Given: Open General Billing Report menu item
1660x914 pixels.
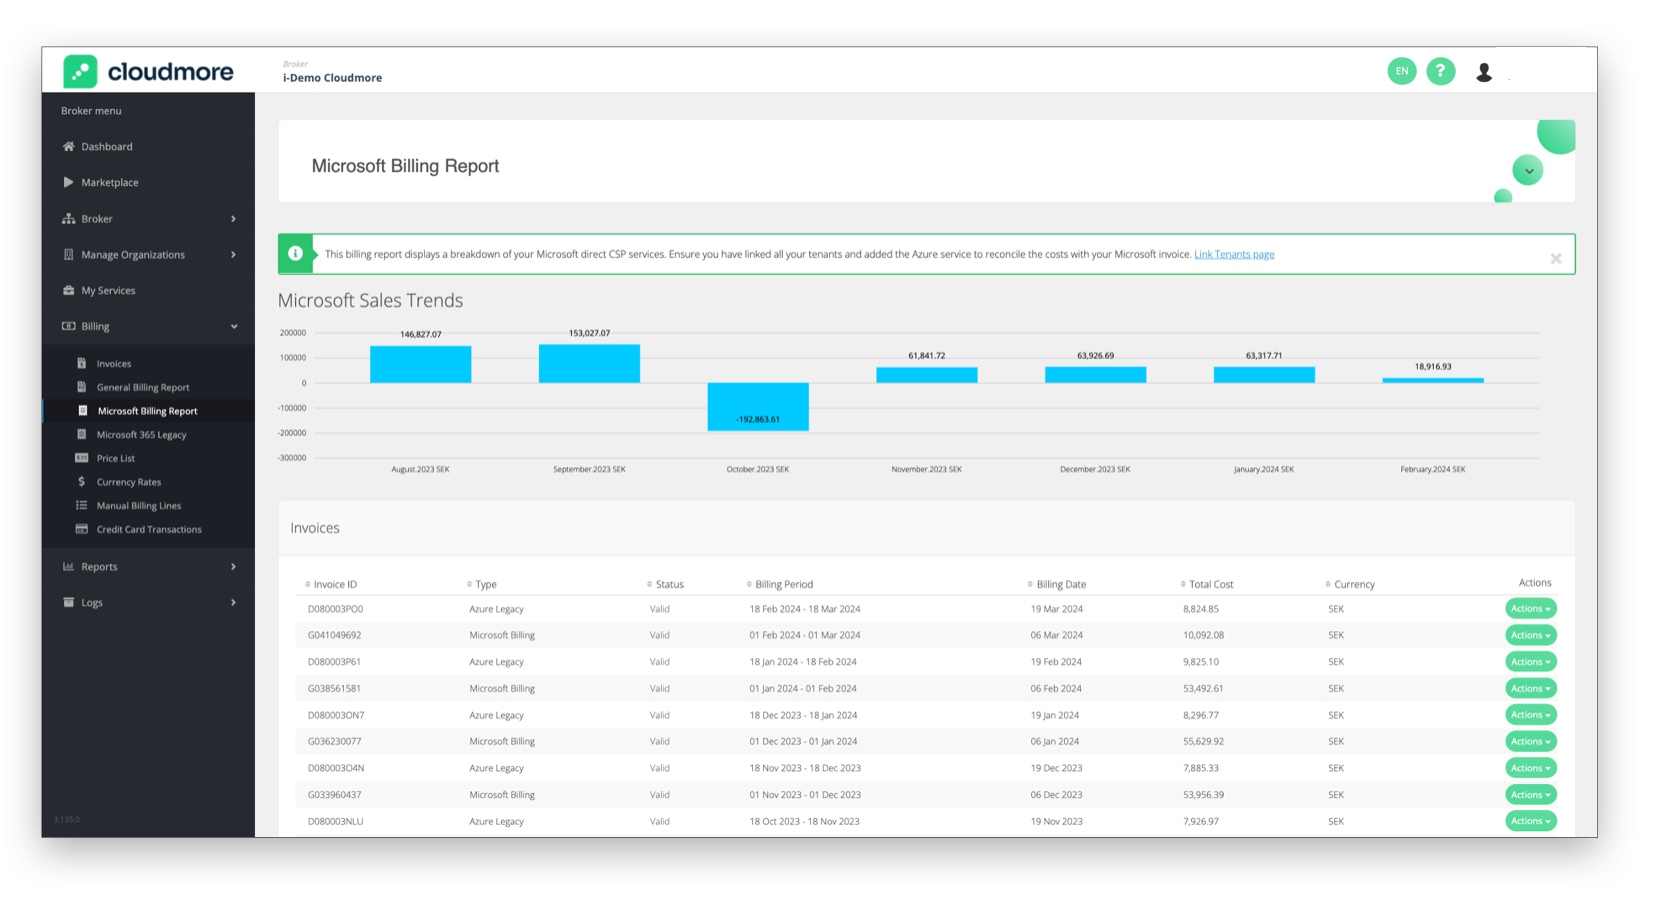Looking at the screenshot, I should click(x=142, y=387).
